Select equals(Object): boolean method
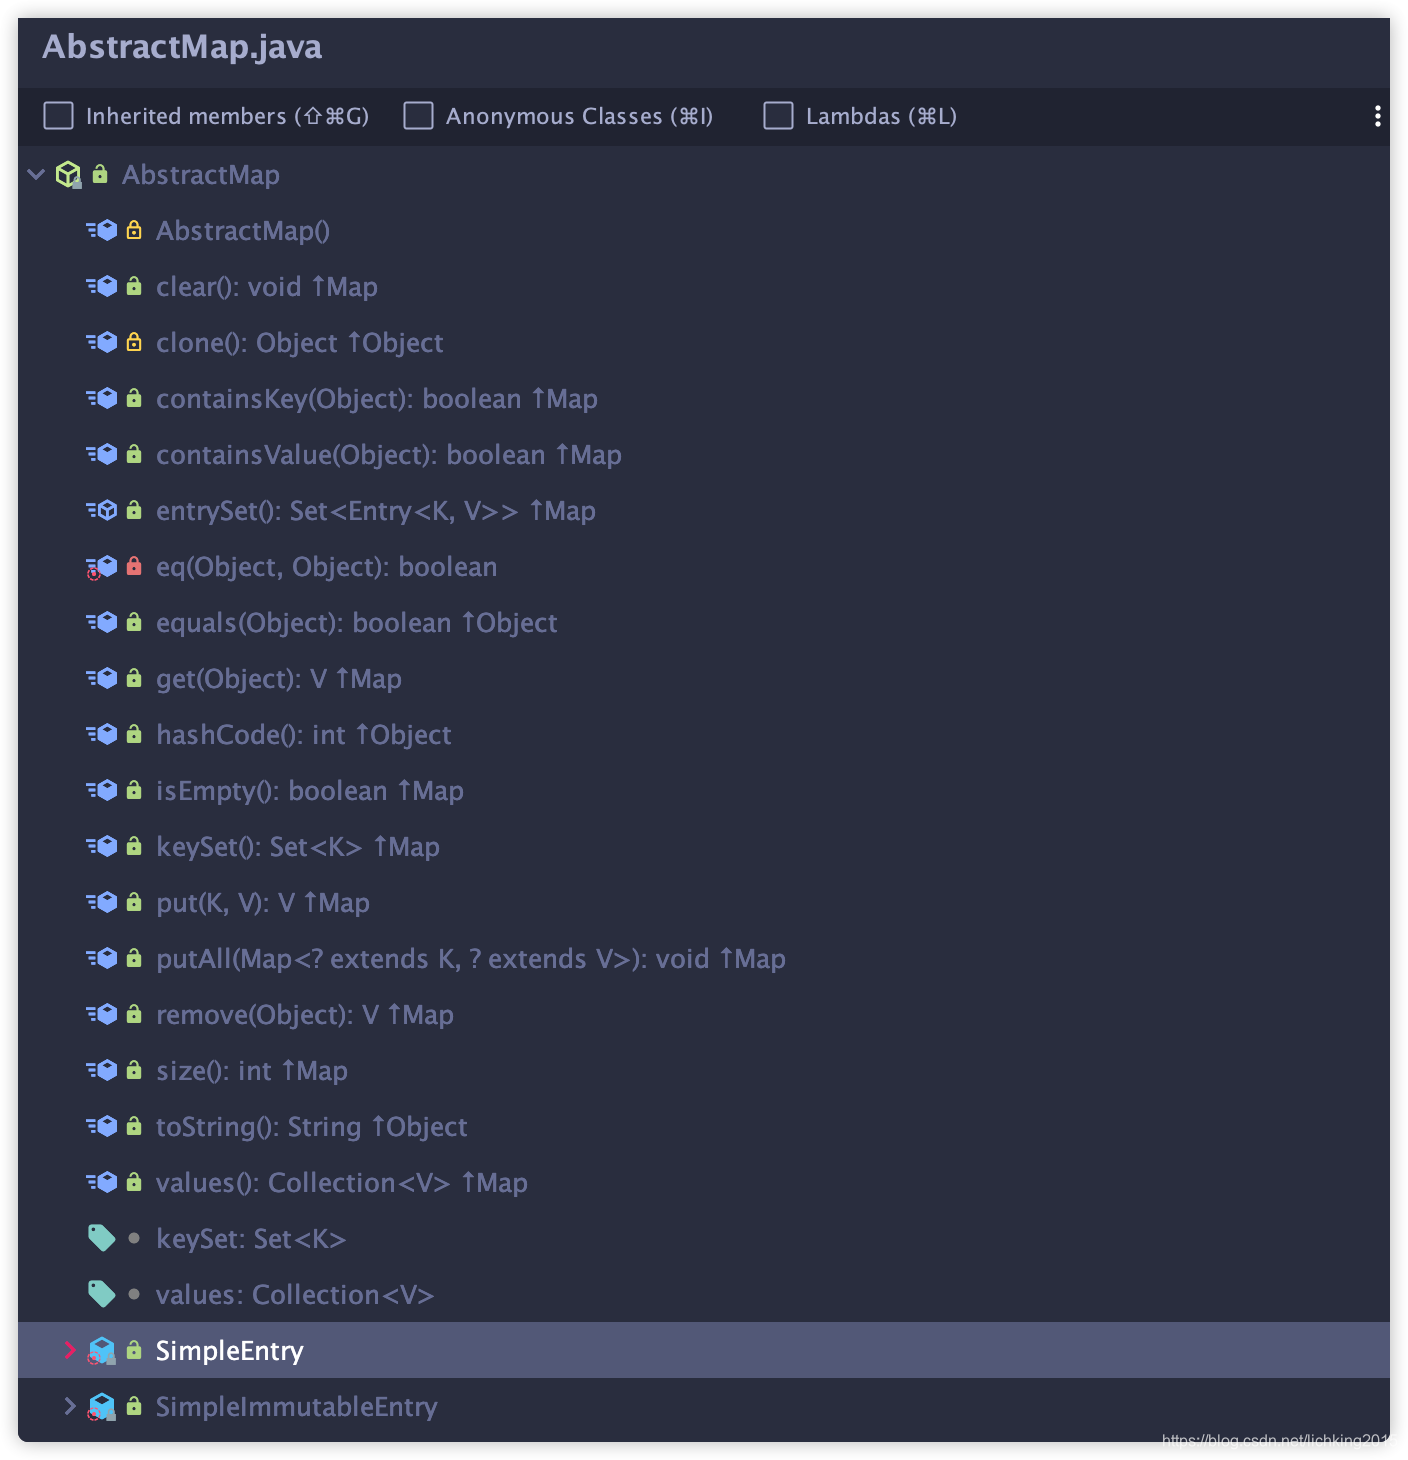 (x=357, y=623)
